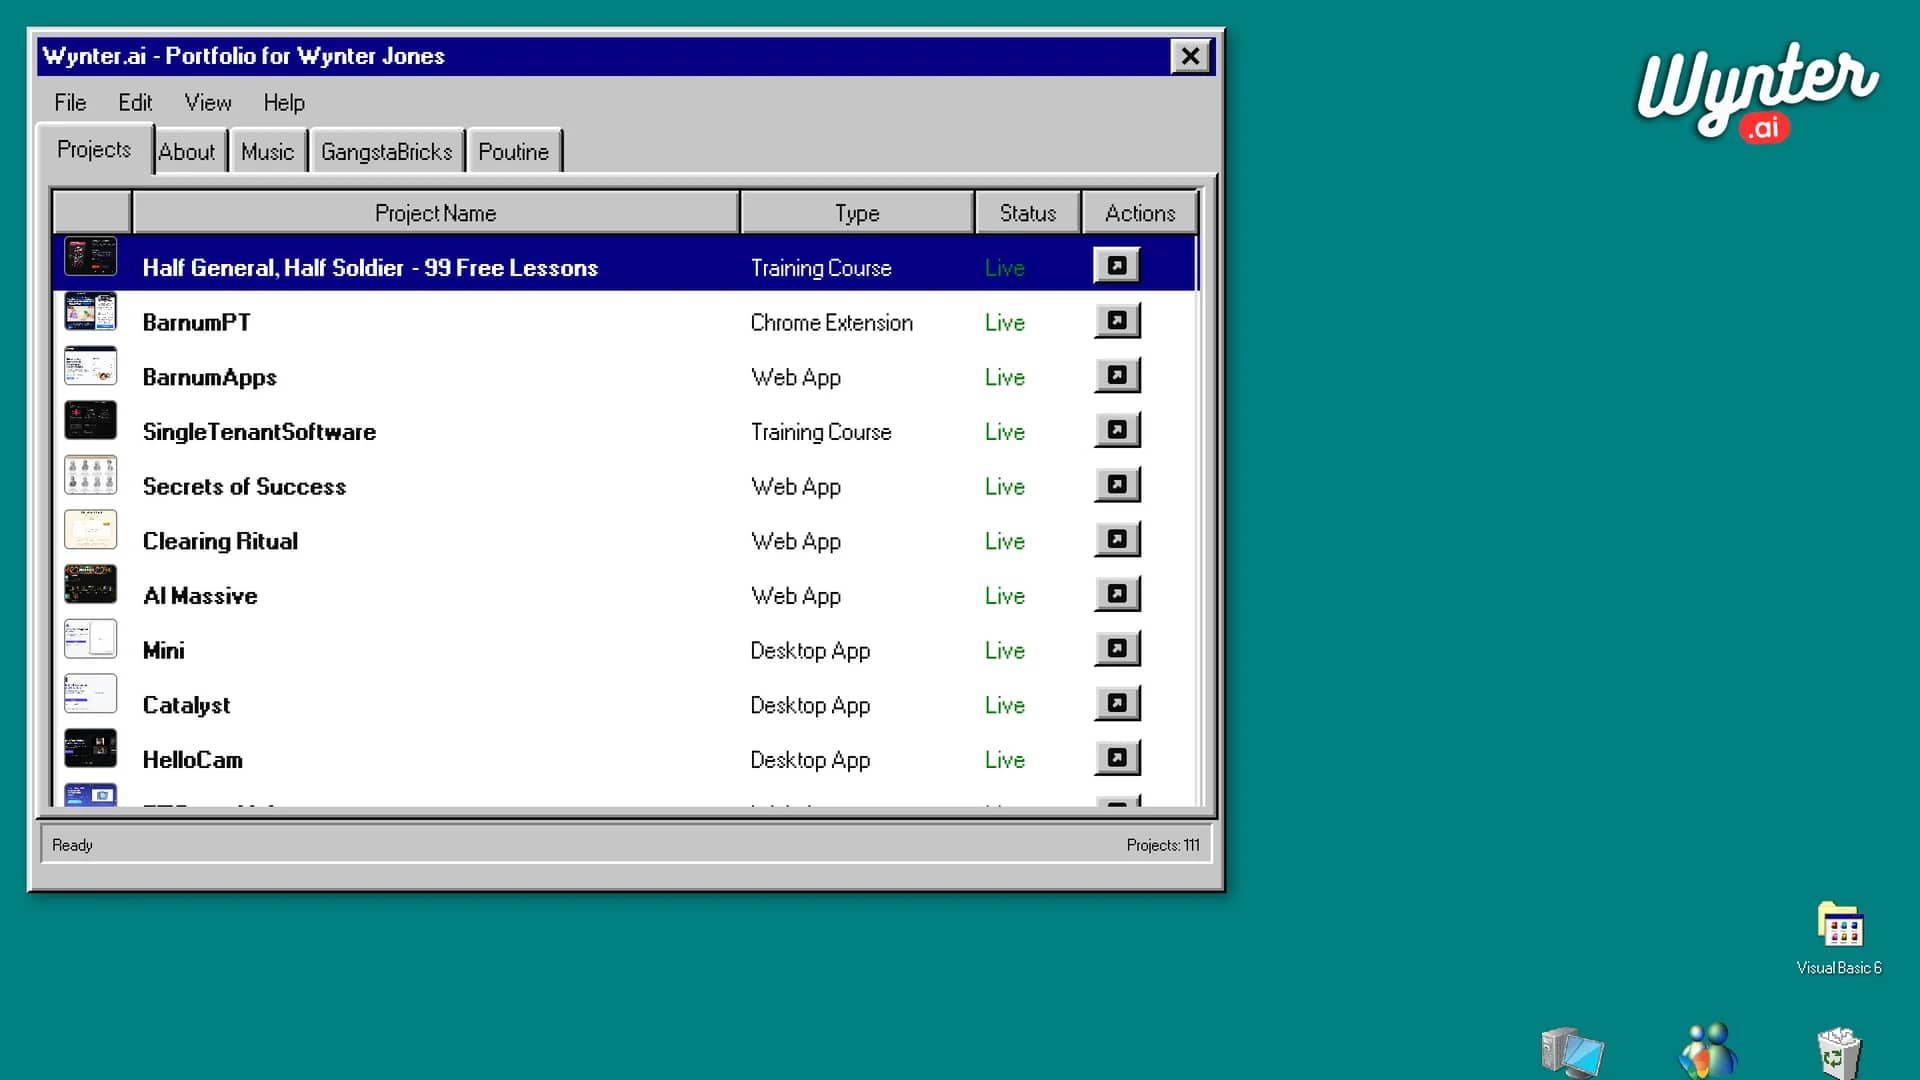Image resolution: width=1920 pixels, height=1080 pixels.
Task: Click the AI Massive thumbnail
Action: click(x=90, y=584)
